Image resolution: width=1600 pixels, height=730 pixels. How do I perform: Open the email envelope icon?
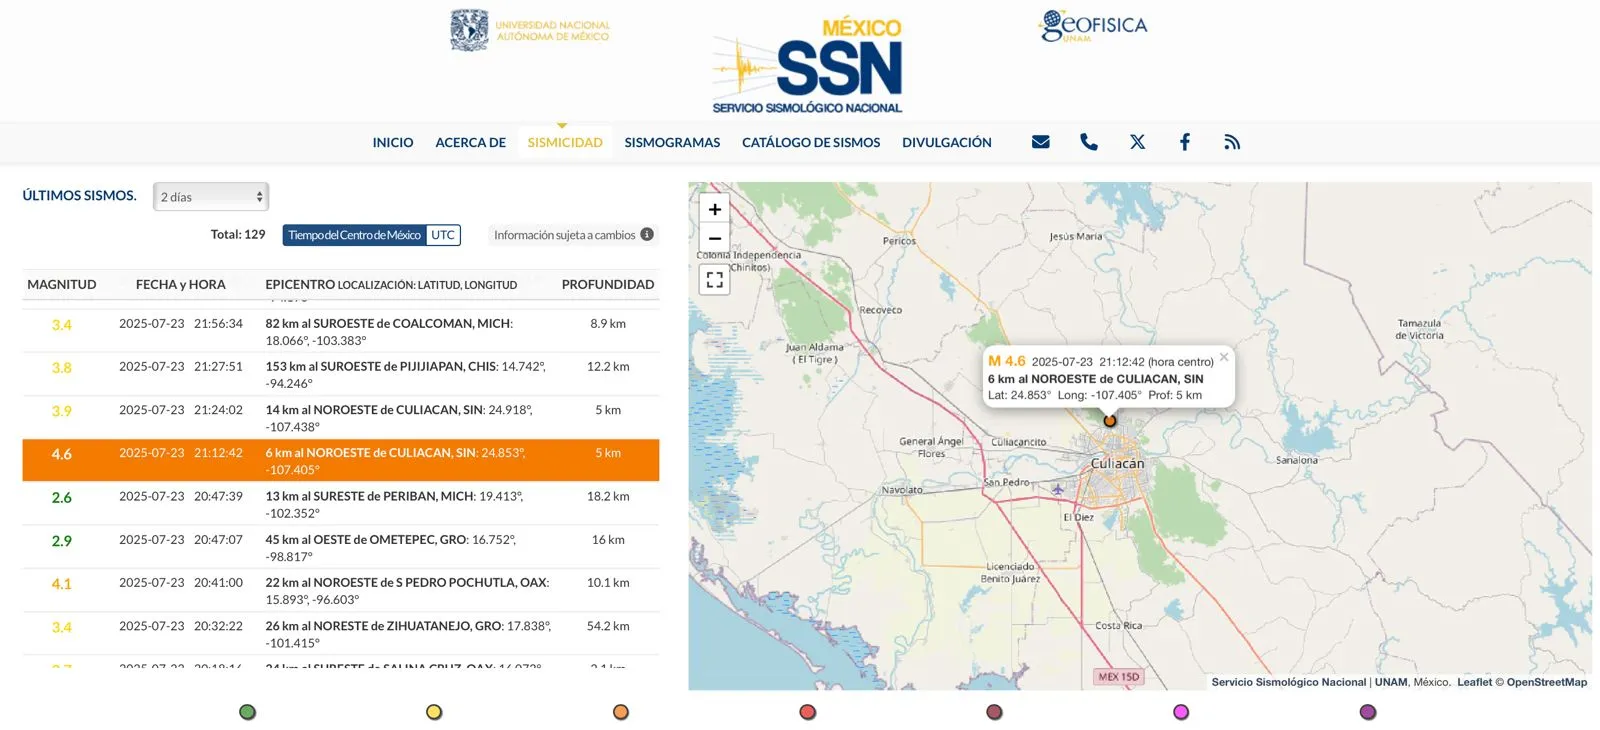[1040, 142]
